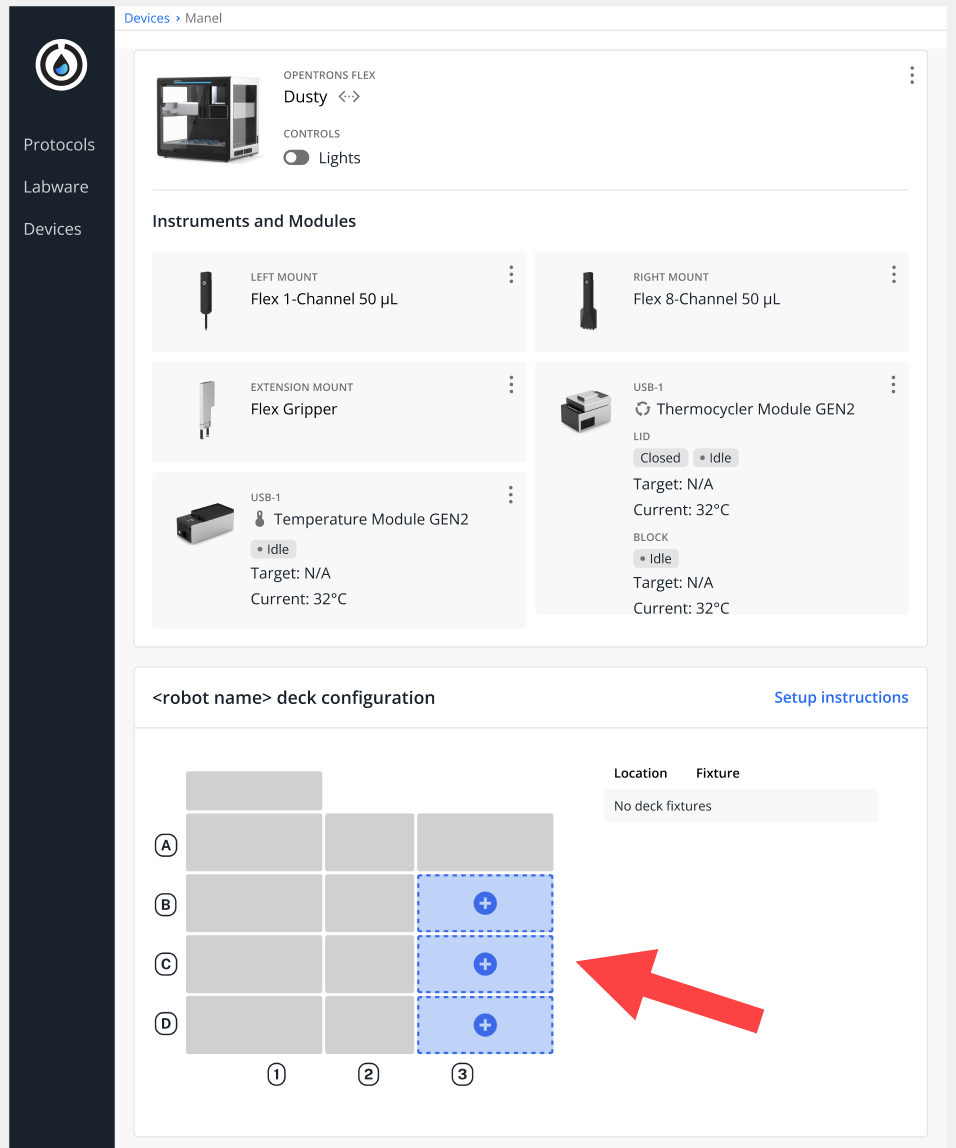Click the Dusty robot thumbnail image
The image size is (956, 1148).
[x=207, y=117]
